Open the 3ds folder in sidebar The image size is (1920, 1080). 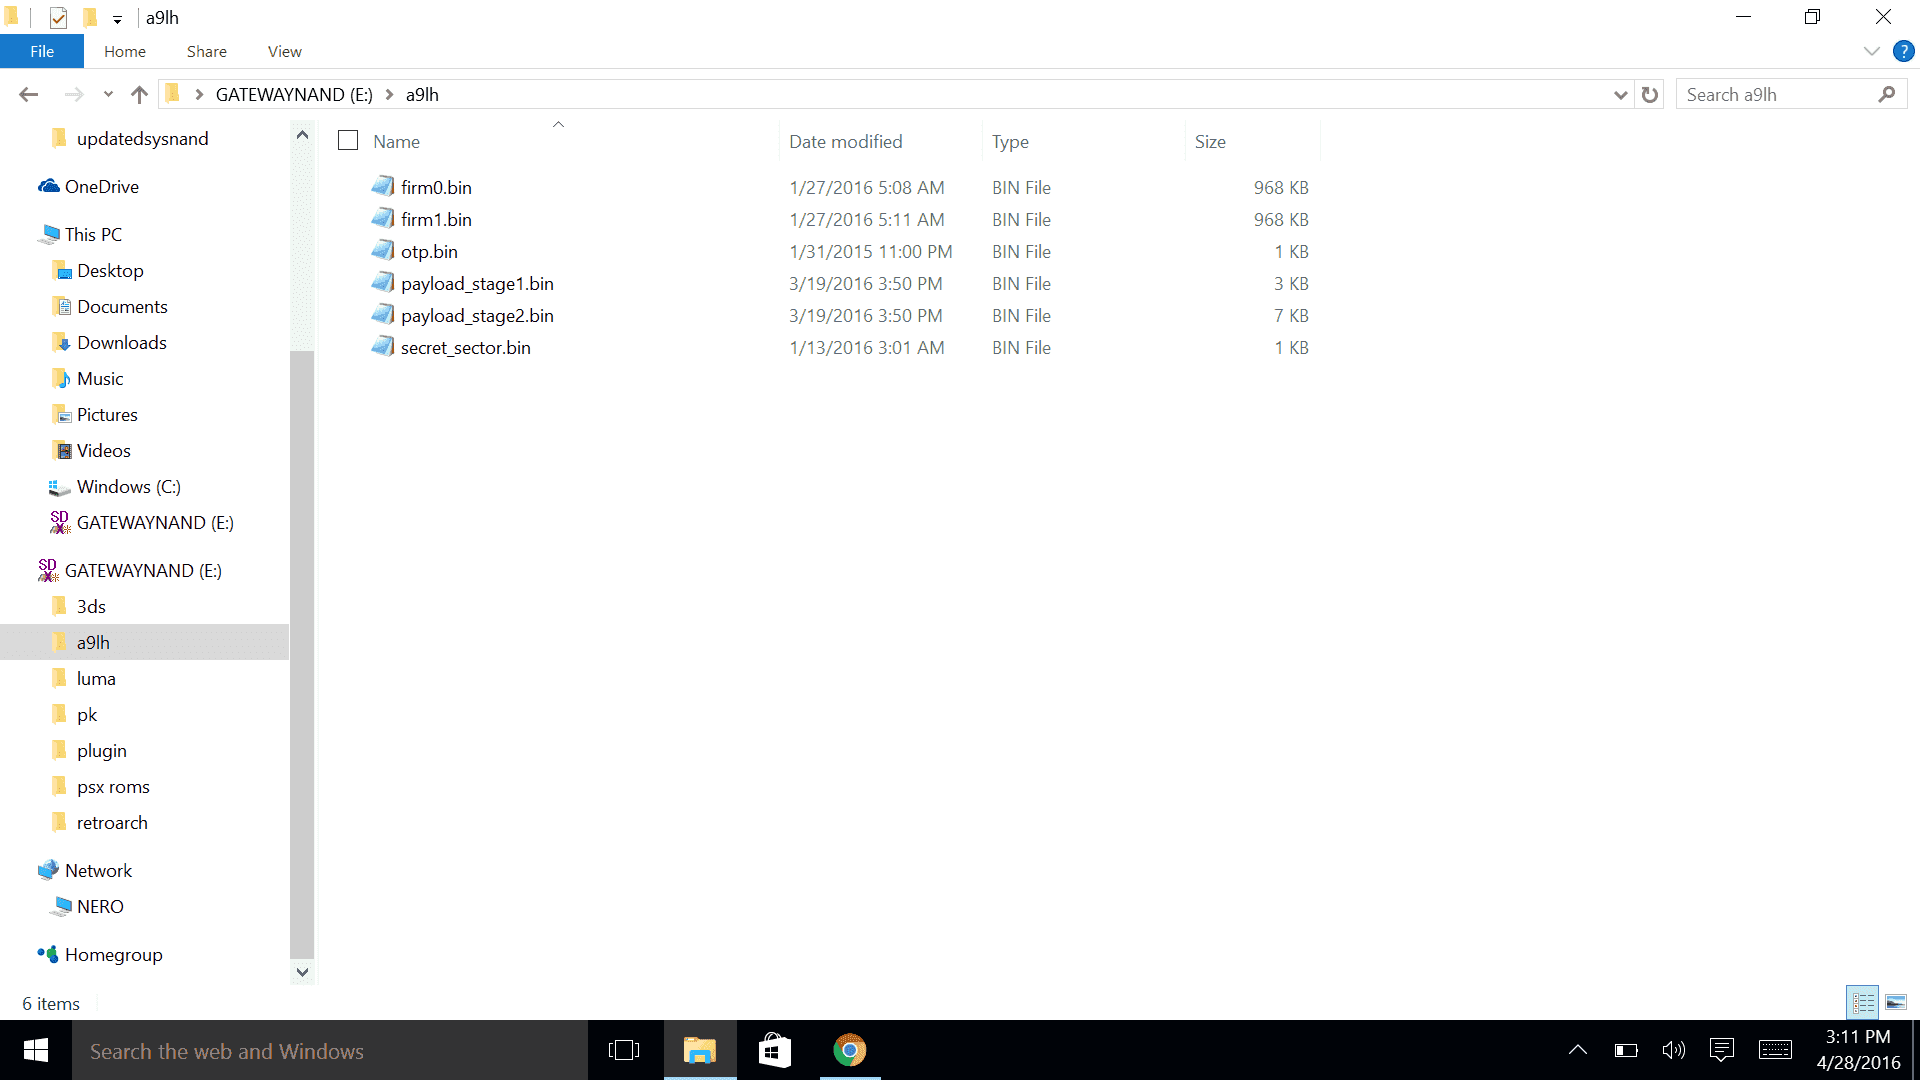(x=91, y=606)
